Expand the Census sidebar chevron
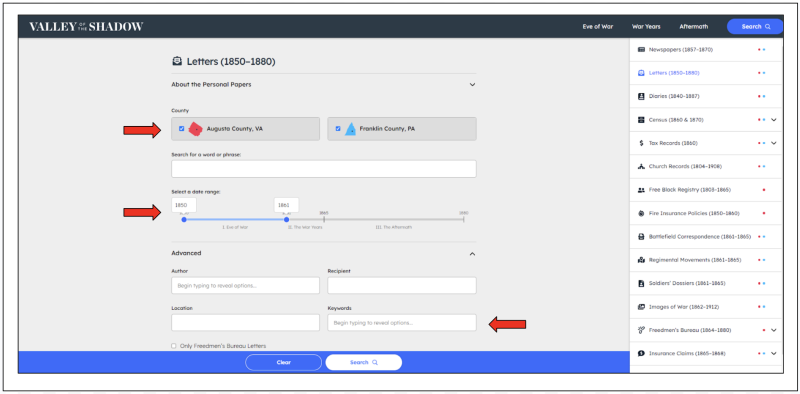This screenshot has height=394, width=800. [x=773, y=120]
